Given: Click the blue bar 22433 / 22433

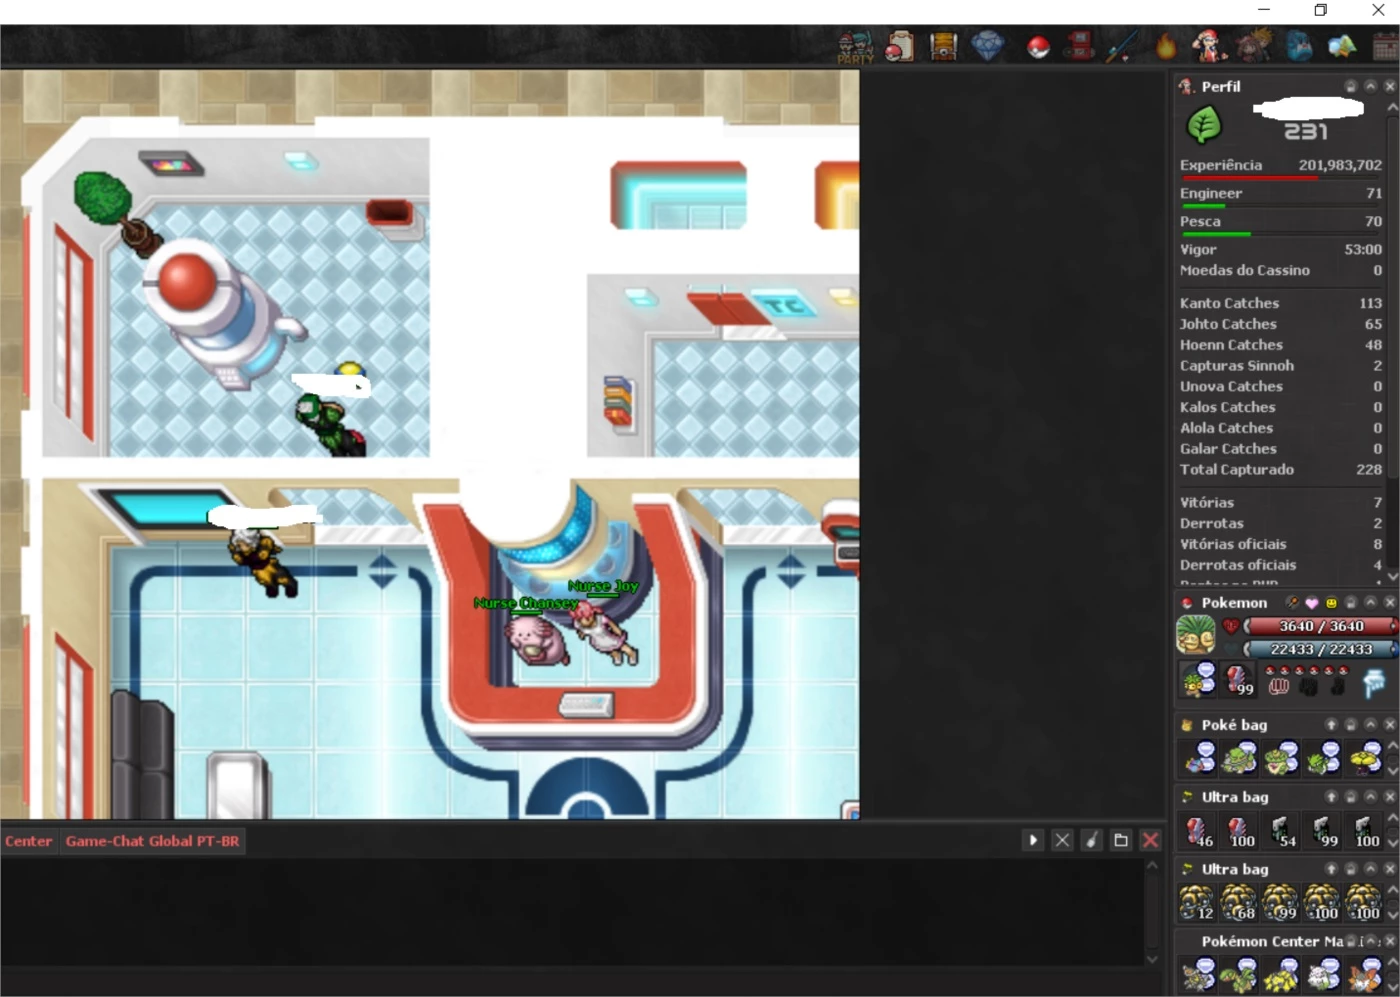Looking at the screenshot, I should click(x=1321, y=649).
